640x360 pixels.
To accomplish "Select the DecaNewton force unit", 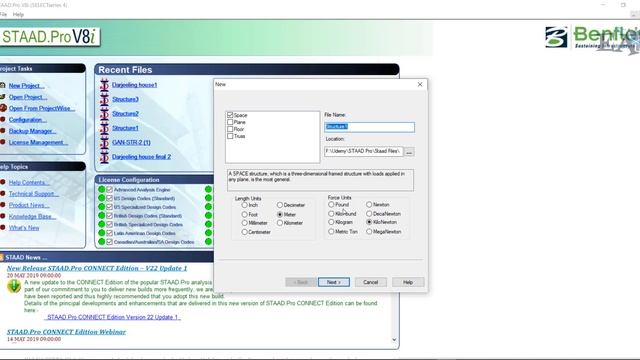I will click(369, 213).
